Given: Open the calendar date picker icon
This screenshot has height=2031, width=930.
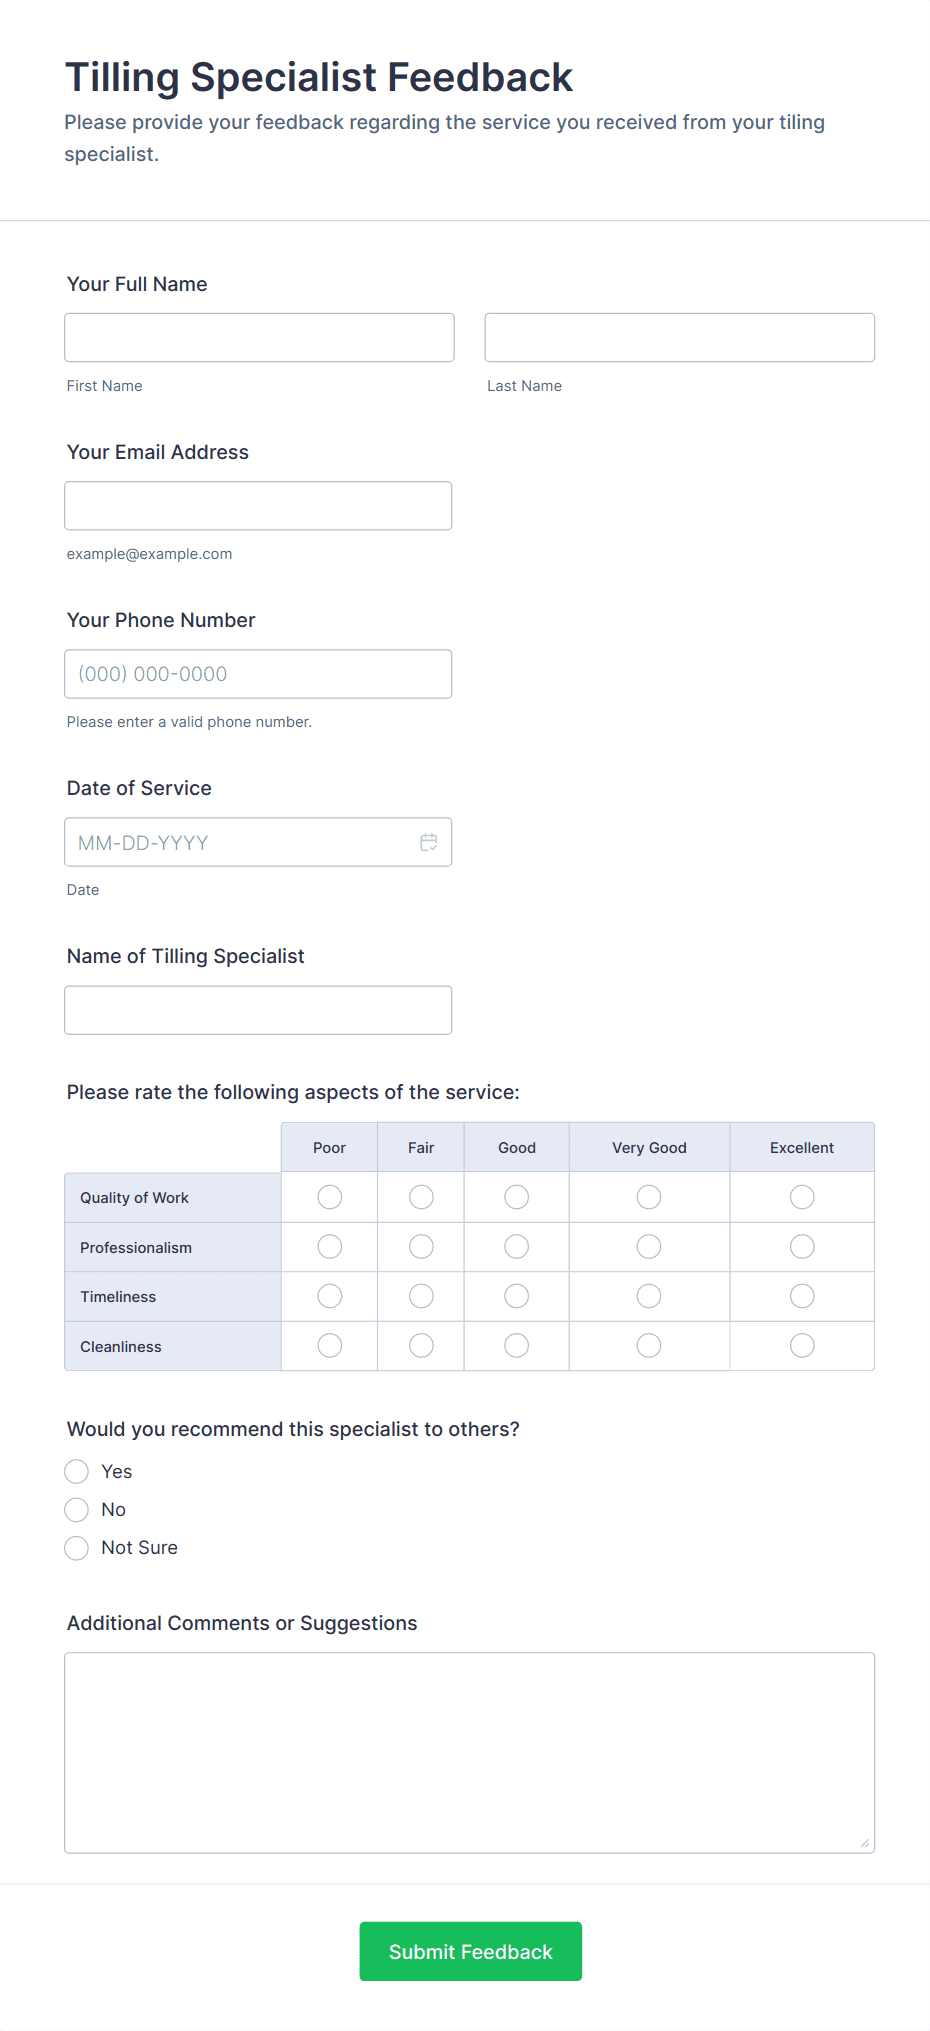Looking at the screenshot, I should [x=429, y=842].
